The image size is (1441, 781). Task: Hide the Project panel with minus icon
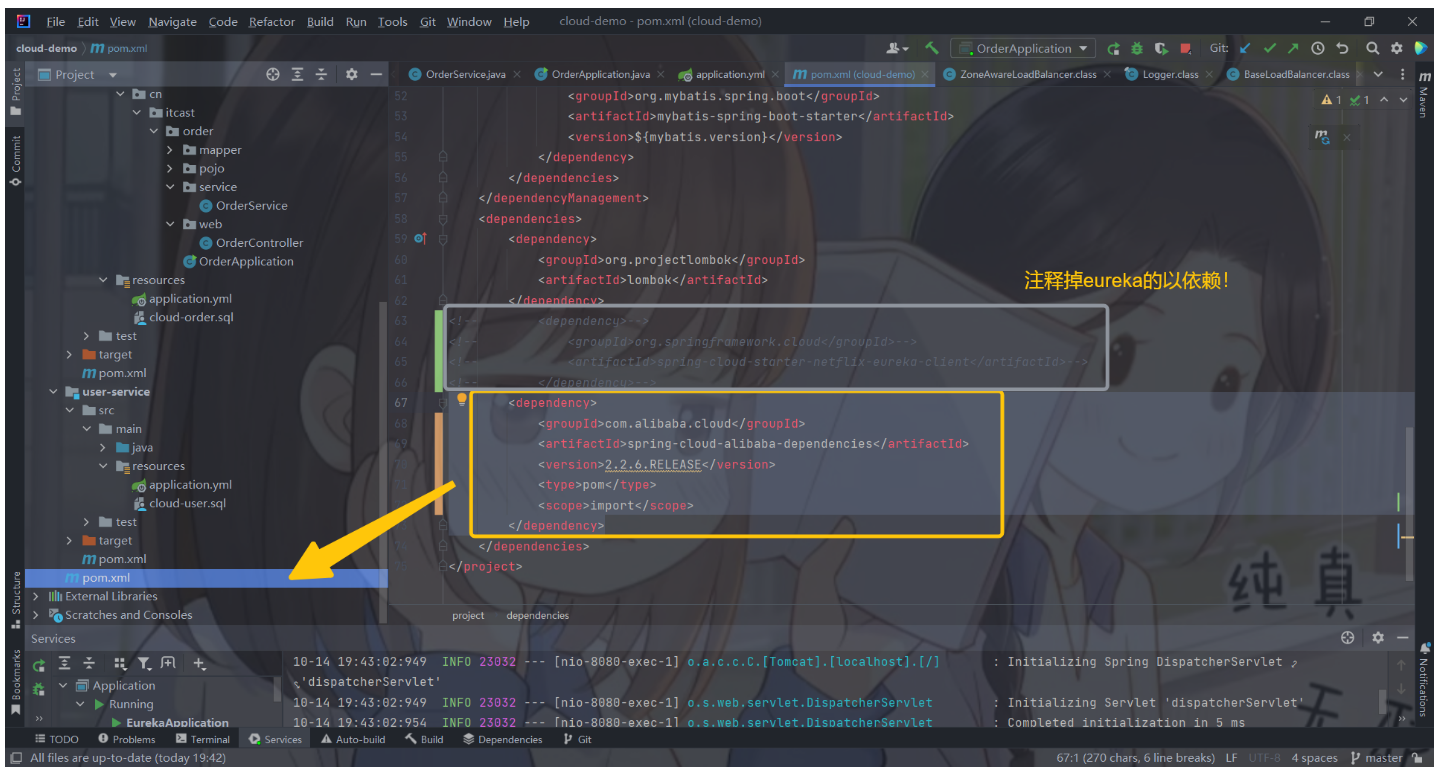(376, 74)
